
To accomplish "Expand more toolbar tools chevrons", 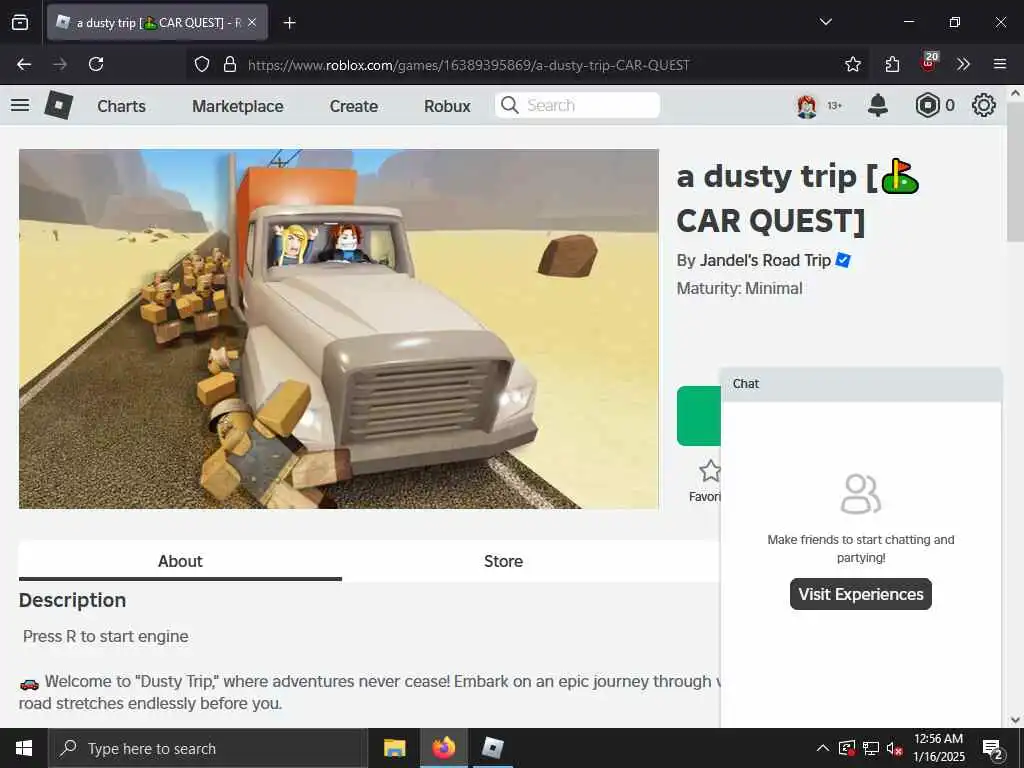I will [963, 64].
